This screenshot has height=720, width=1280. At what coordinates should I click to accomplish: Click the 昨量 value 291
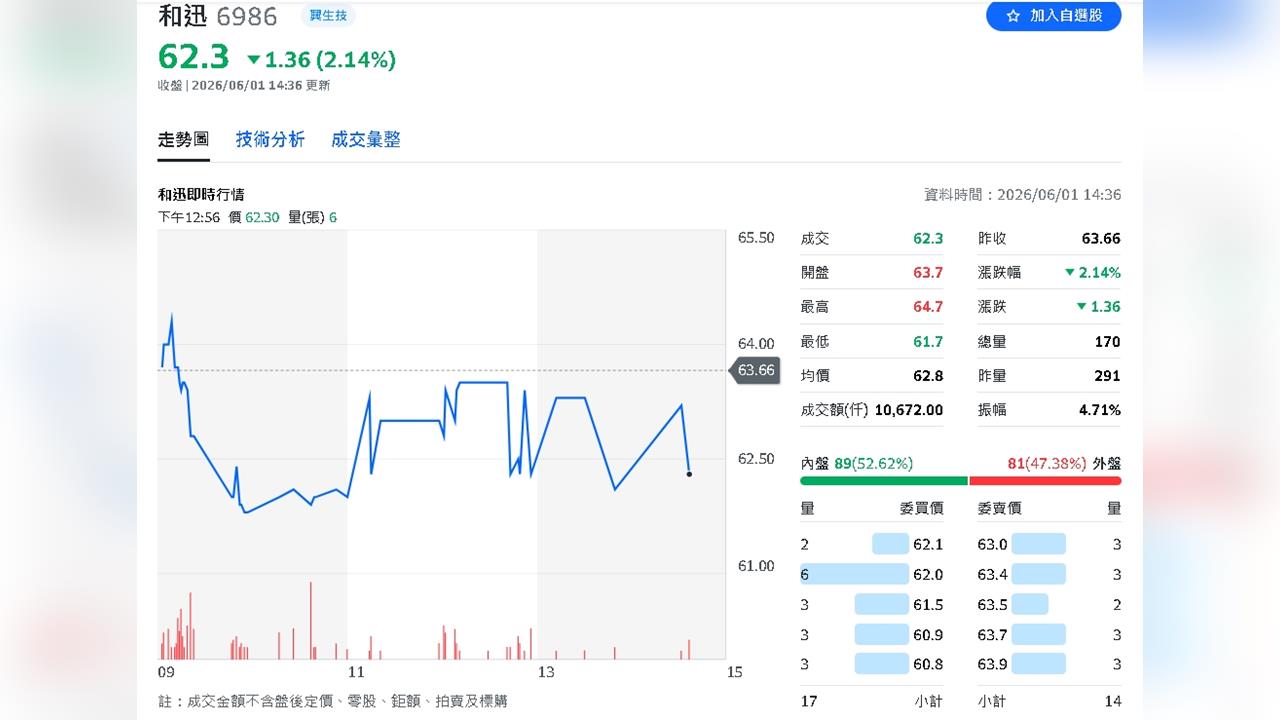[x=1108, y=376]
